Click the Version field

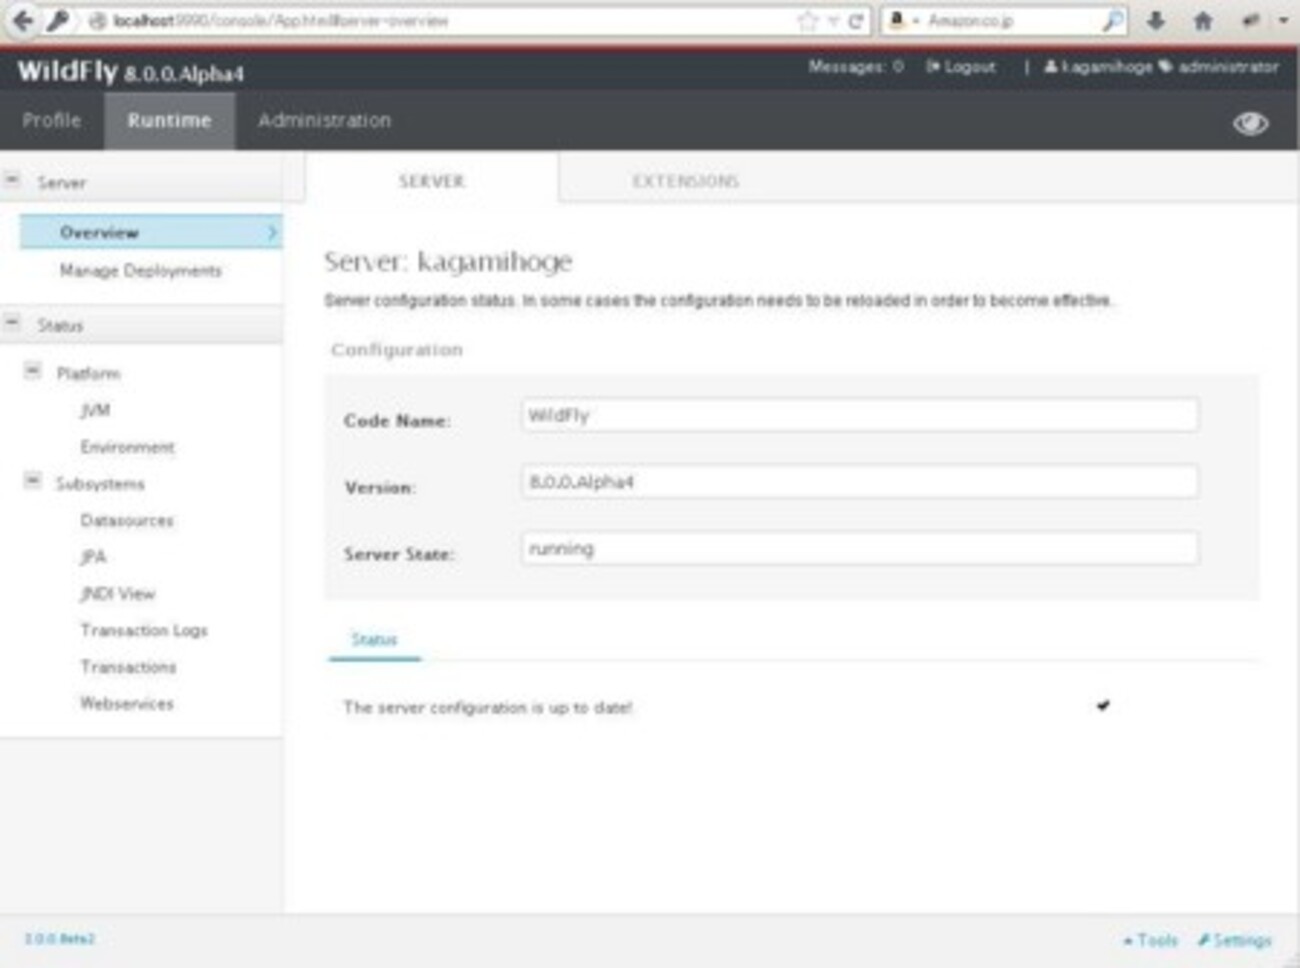click(x=859, y=482)
